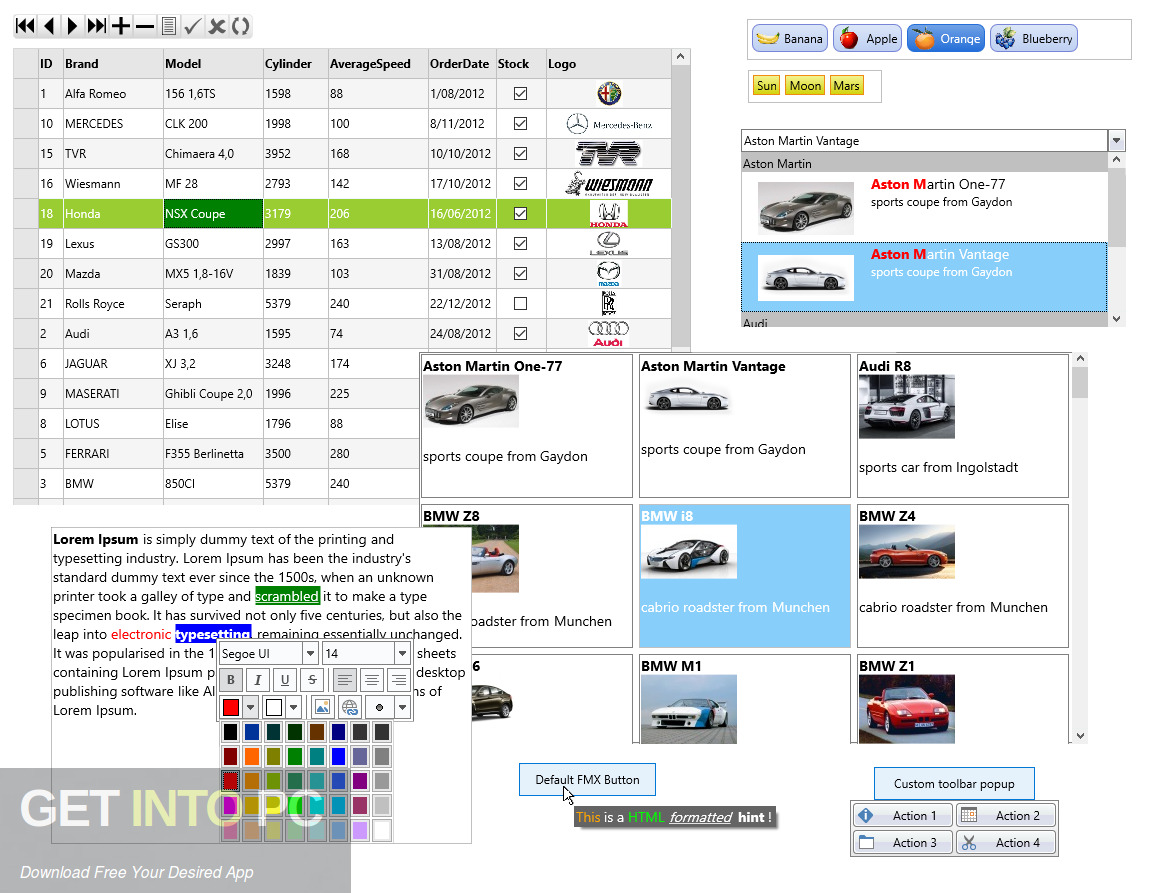
Task: Open the red text color dropdown arrow
Action: coord(251,707)
